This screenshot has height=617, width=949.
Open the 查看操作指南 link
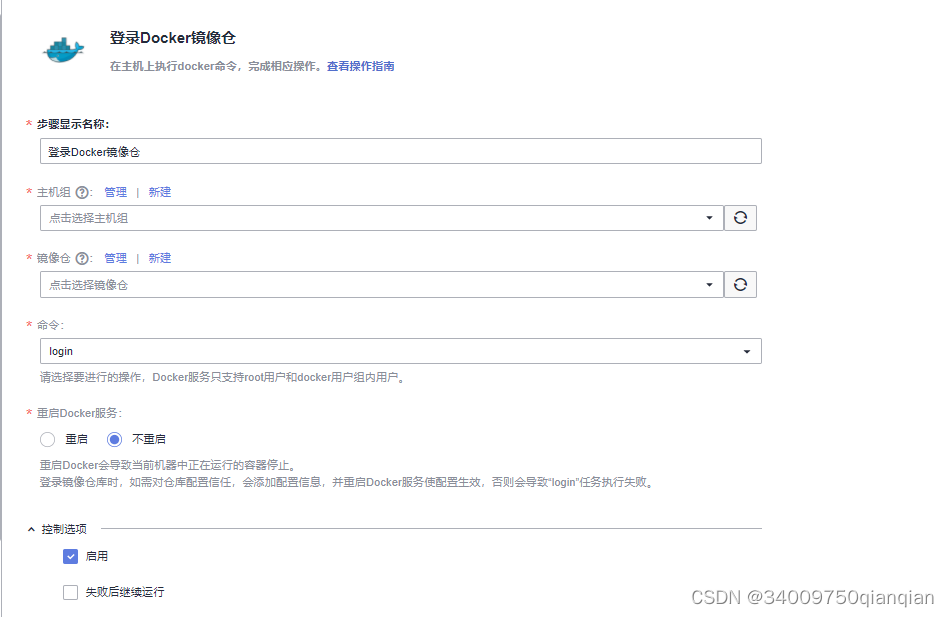pos(360,66)
